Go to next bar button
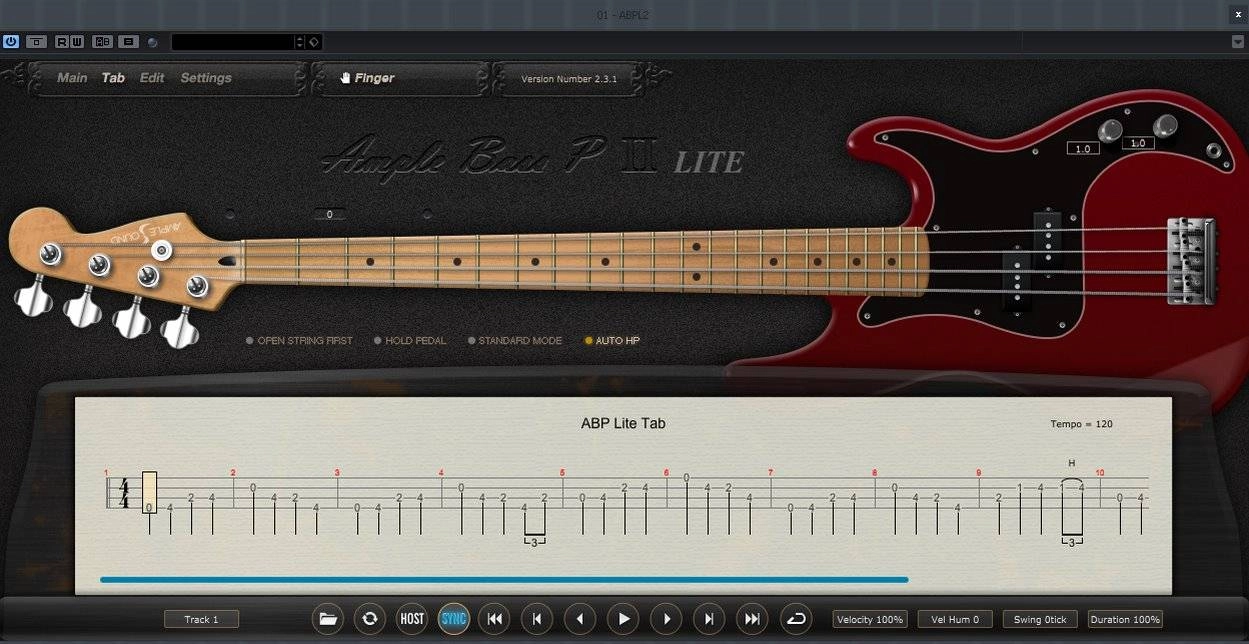 point(709,619)
